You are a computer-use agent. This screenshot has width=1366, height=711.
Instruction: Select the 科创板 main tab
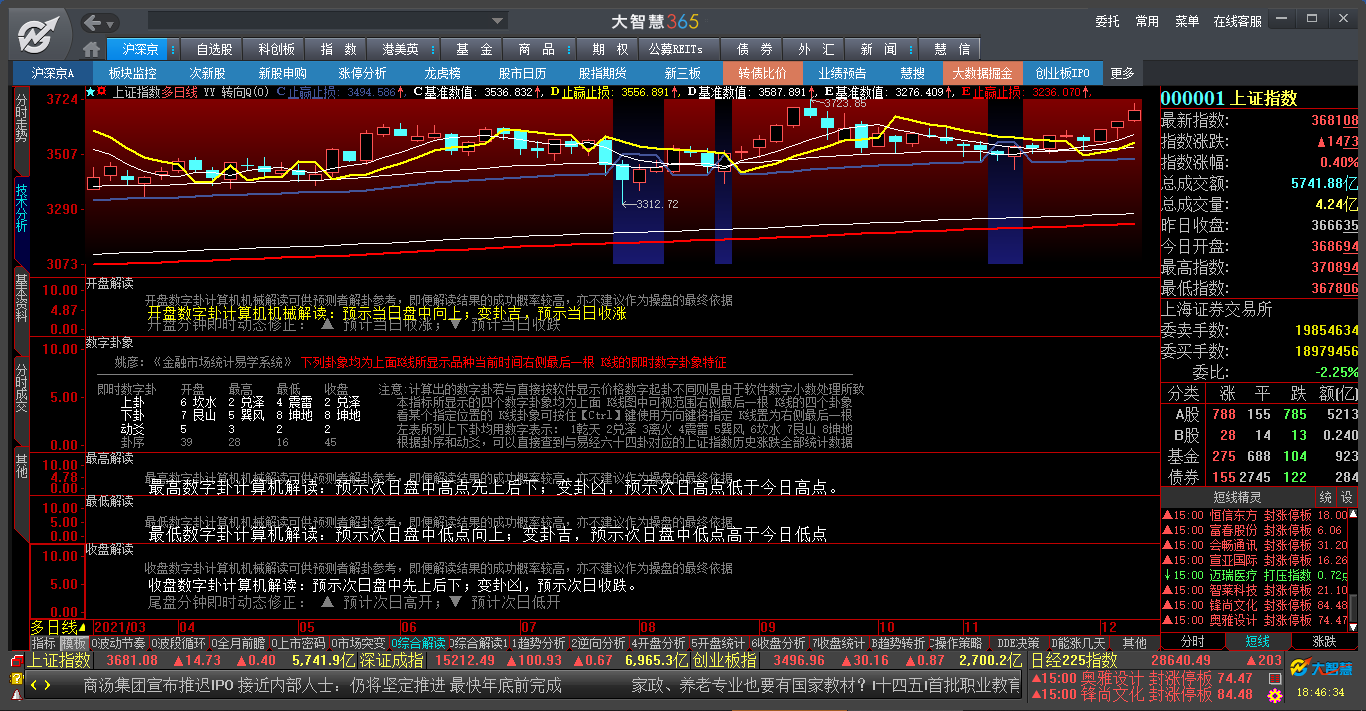[x=276, y=49]
